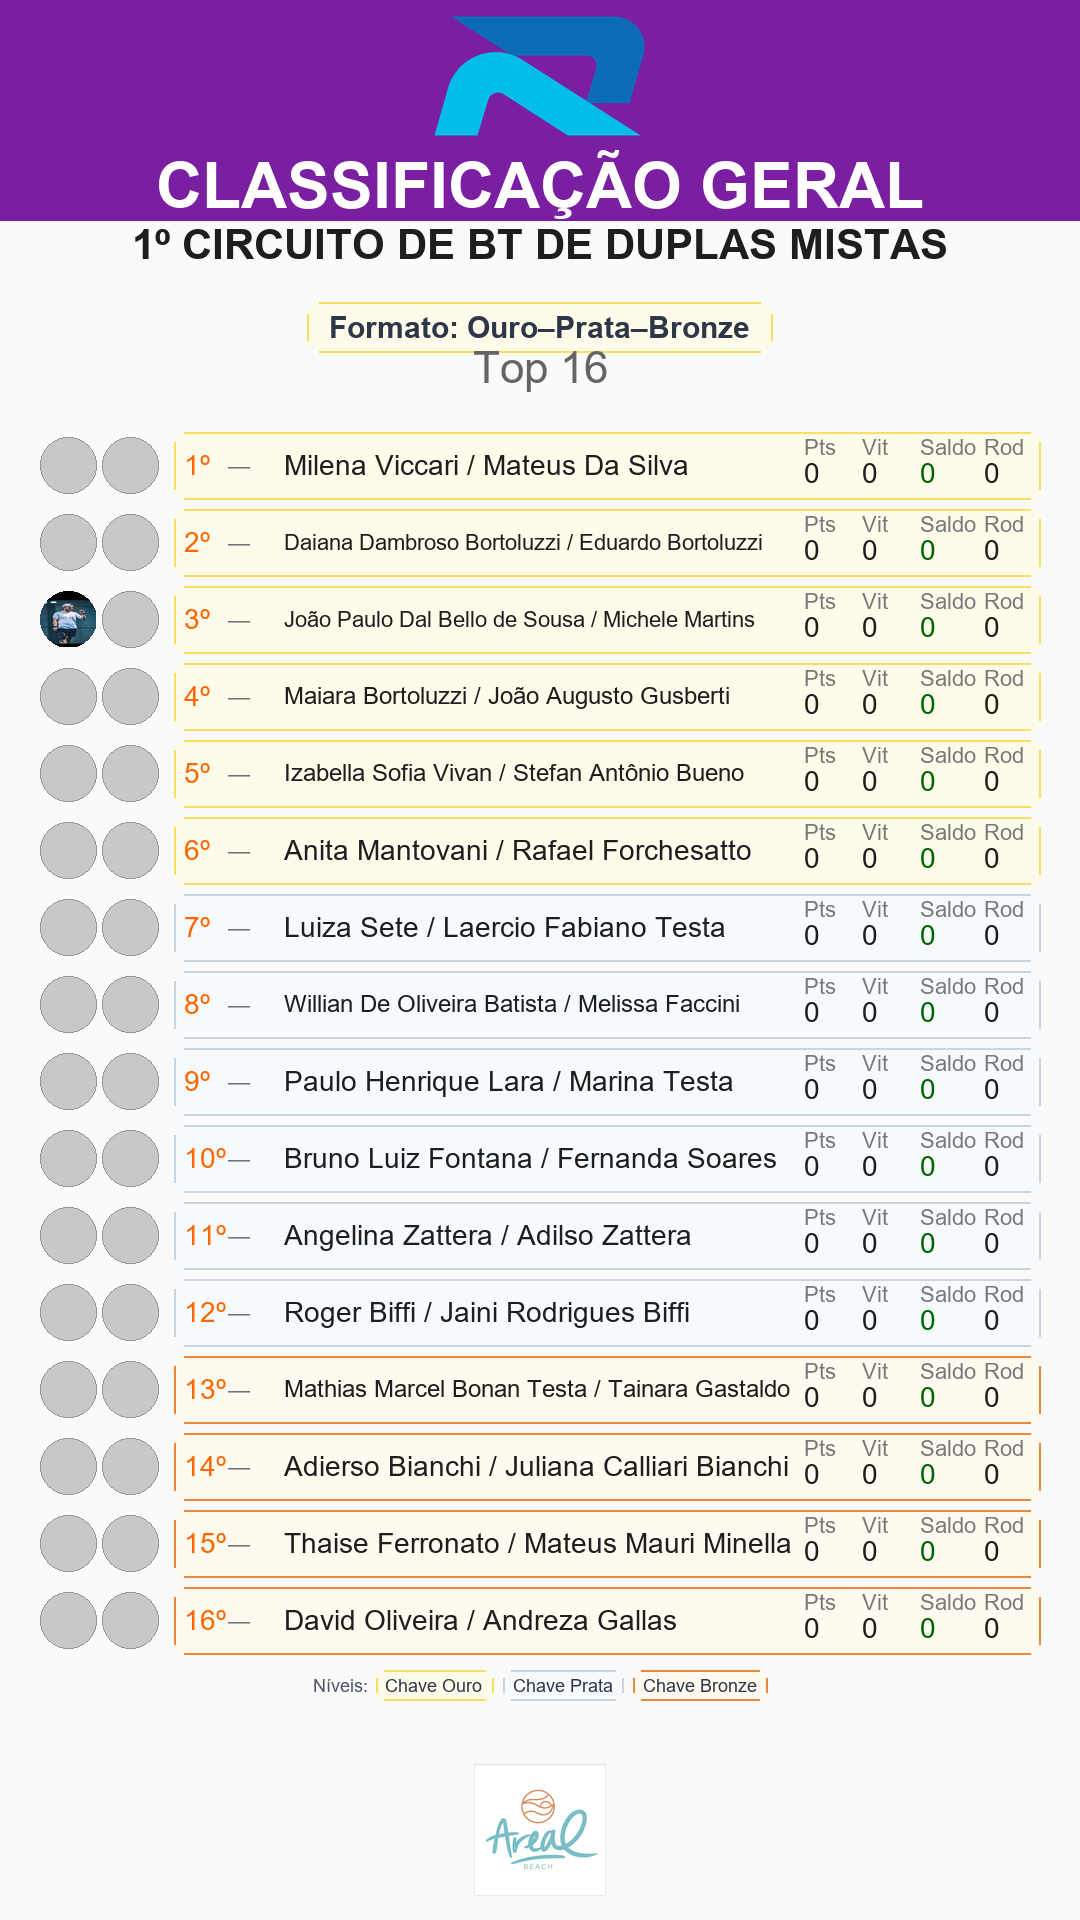Open the Areal Beach logo at bottom
Image resolution: width=1080 pixels, height=1920 pixels.
tap(540, 1830)
